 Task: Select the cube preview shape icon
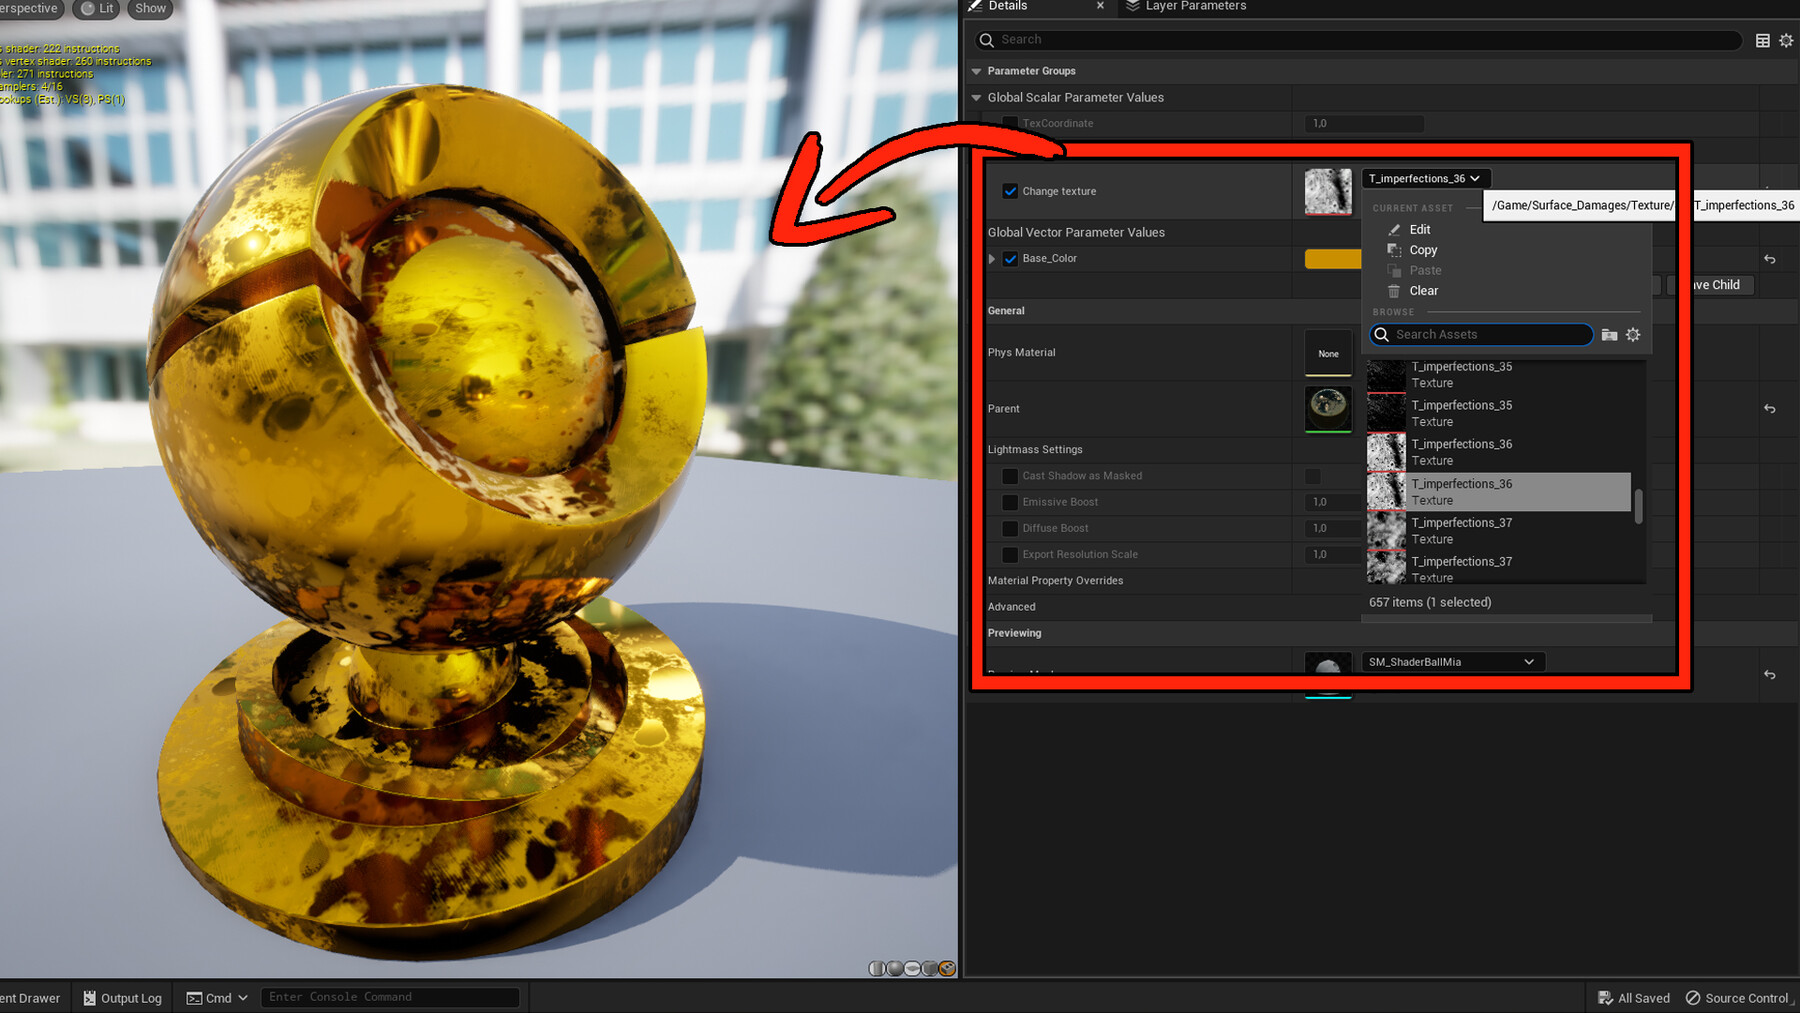click(x=930, y=968)
